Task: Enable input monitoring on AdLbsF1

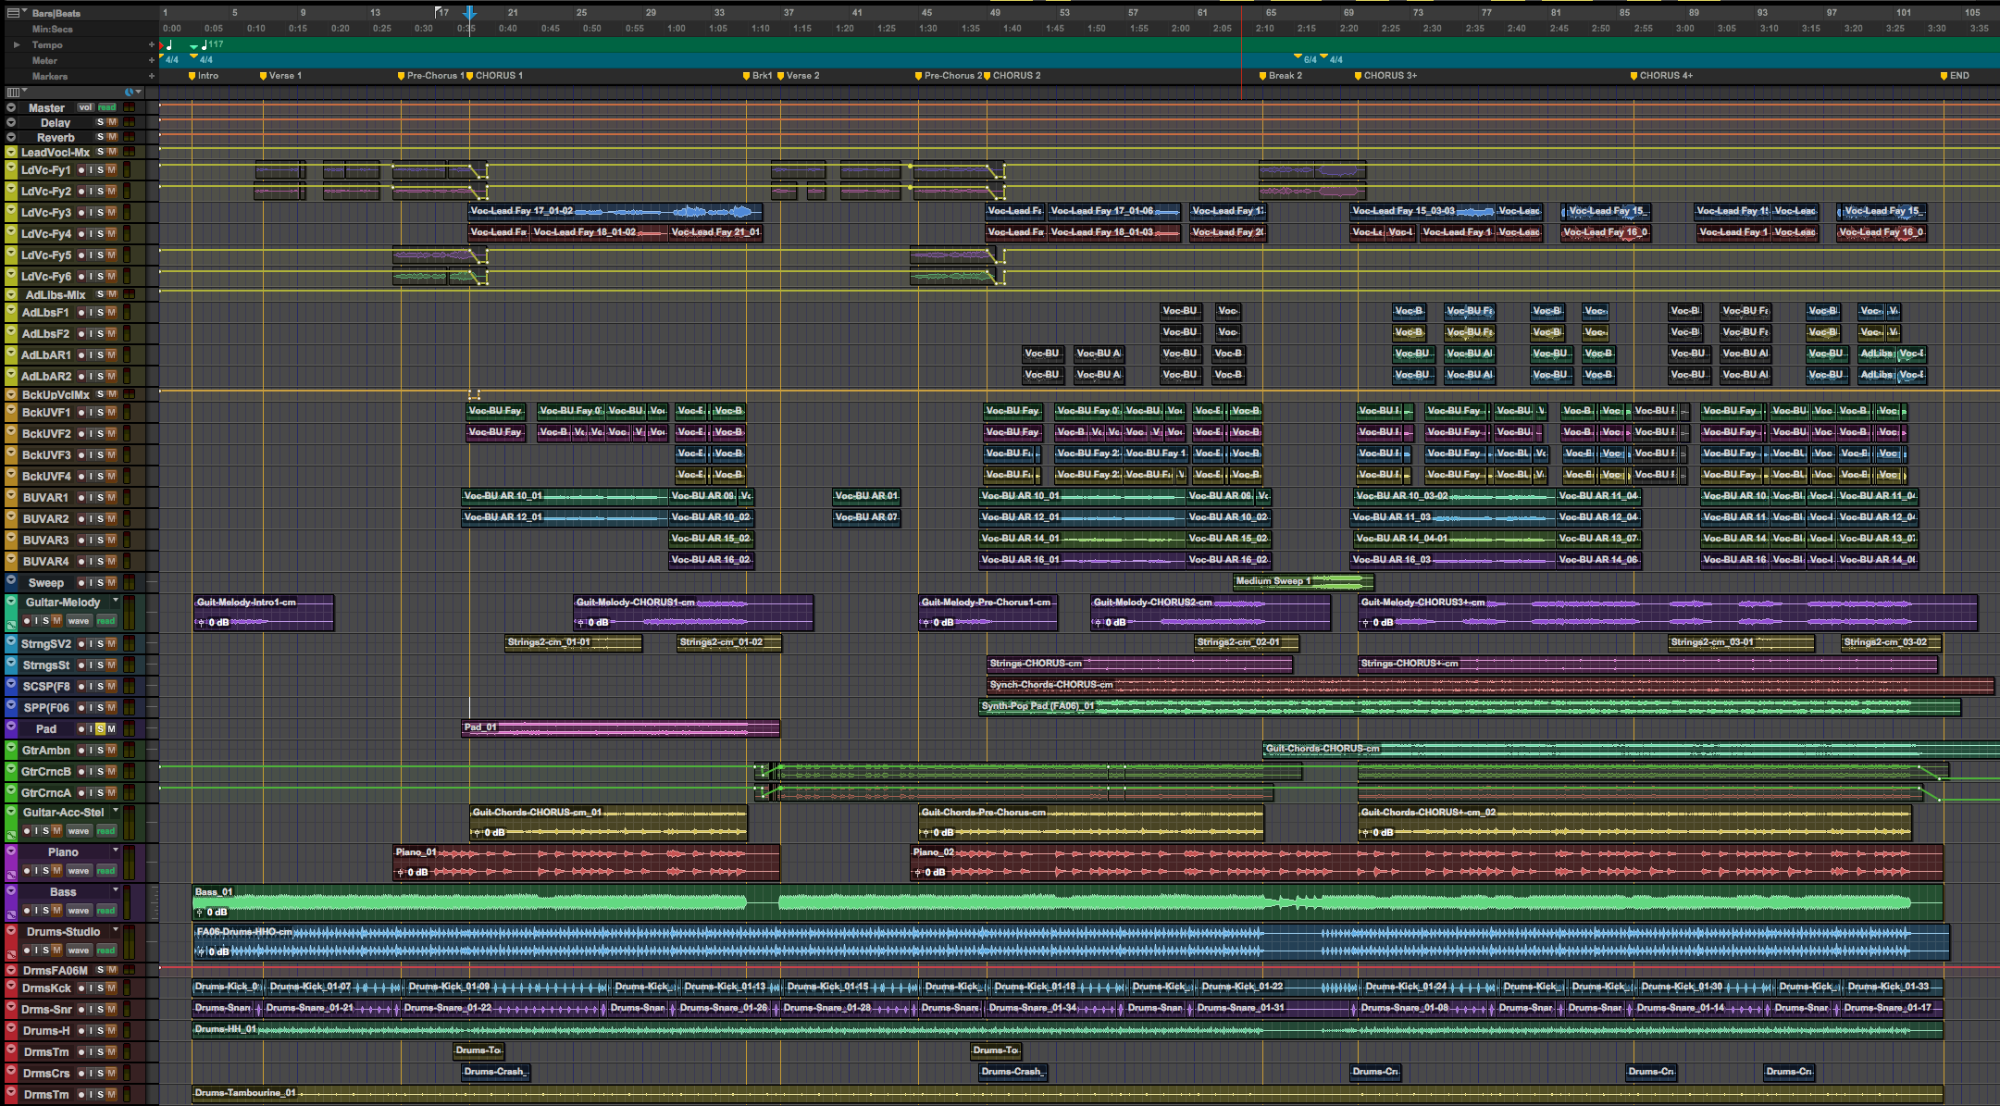Action: point(91,313)
